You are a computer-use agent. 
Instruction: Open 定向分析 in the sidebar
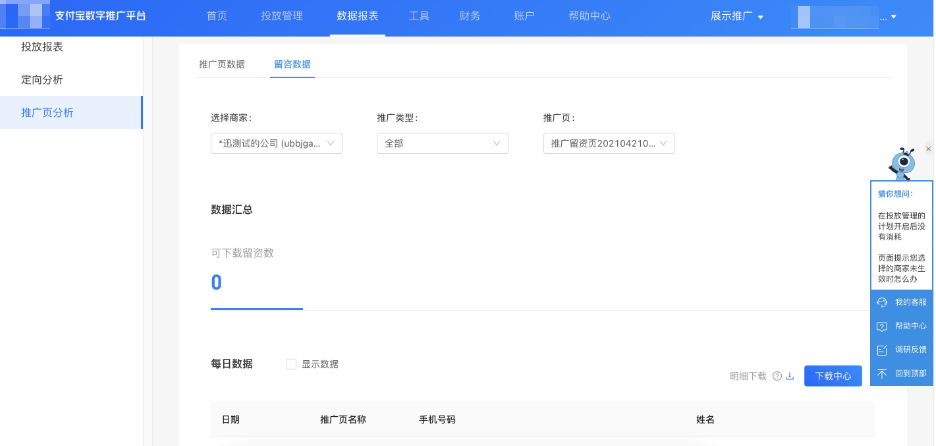(42, 79)
